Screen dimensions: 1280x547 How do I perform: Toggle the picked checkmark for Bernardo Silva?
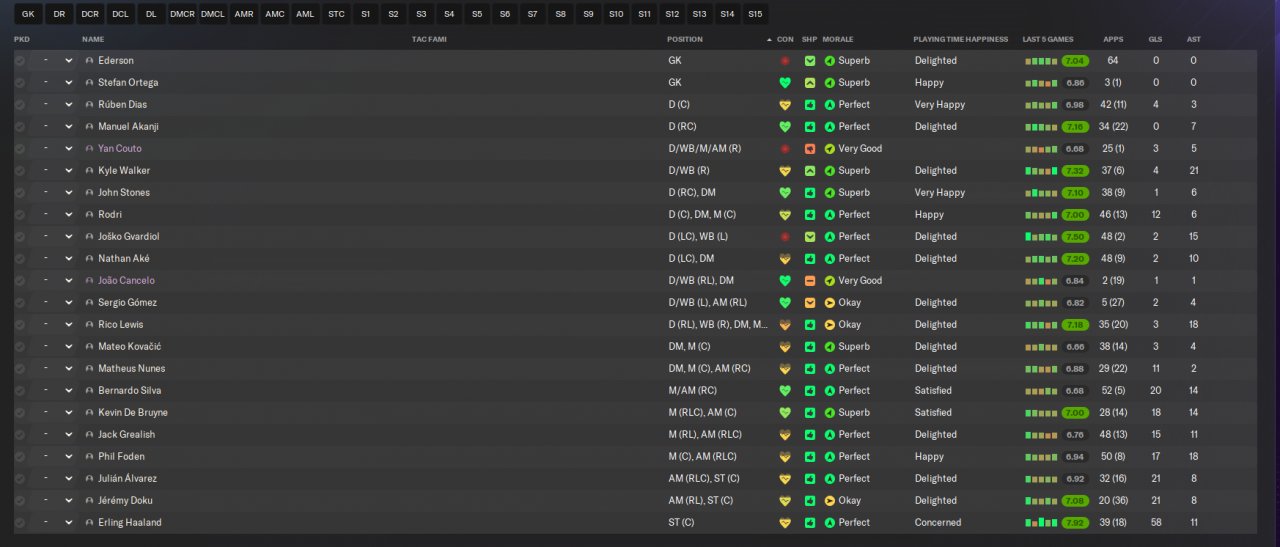pos(20,391)
